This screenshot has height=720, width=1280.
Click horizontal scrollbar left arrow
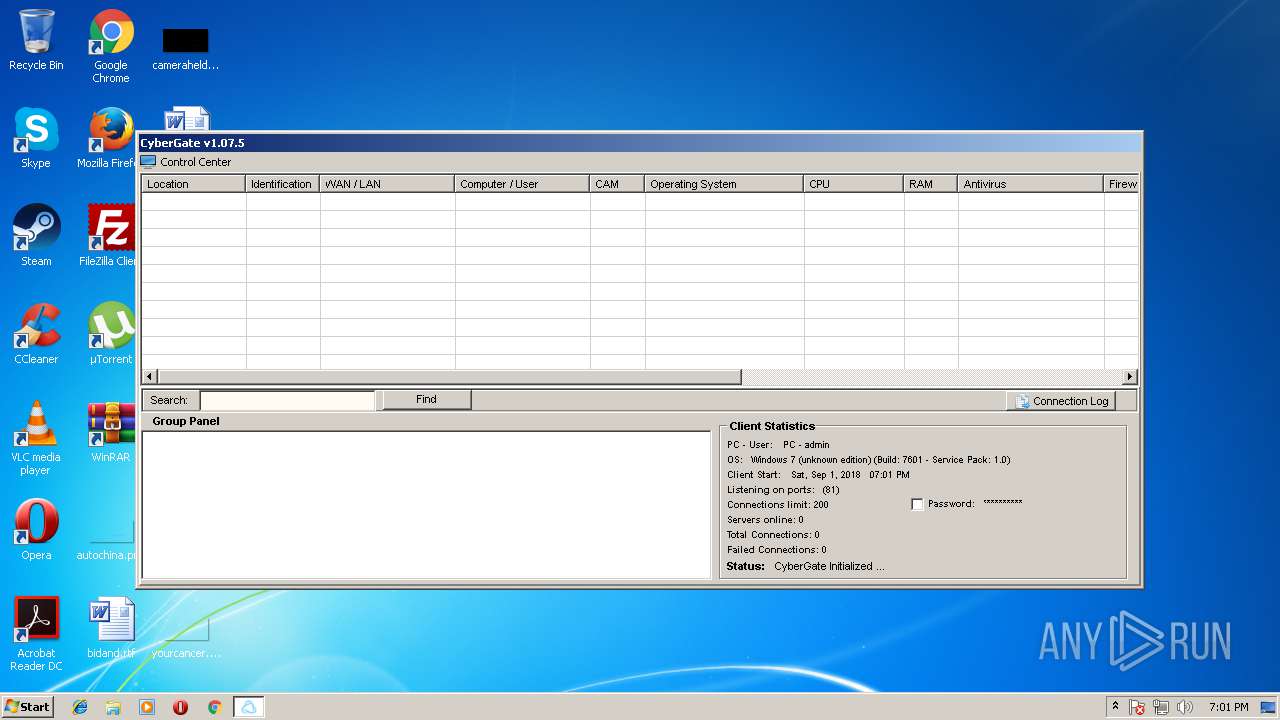click(150, 377)
